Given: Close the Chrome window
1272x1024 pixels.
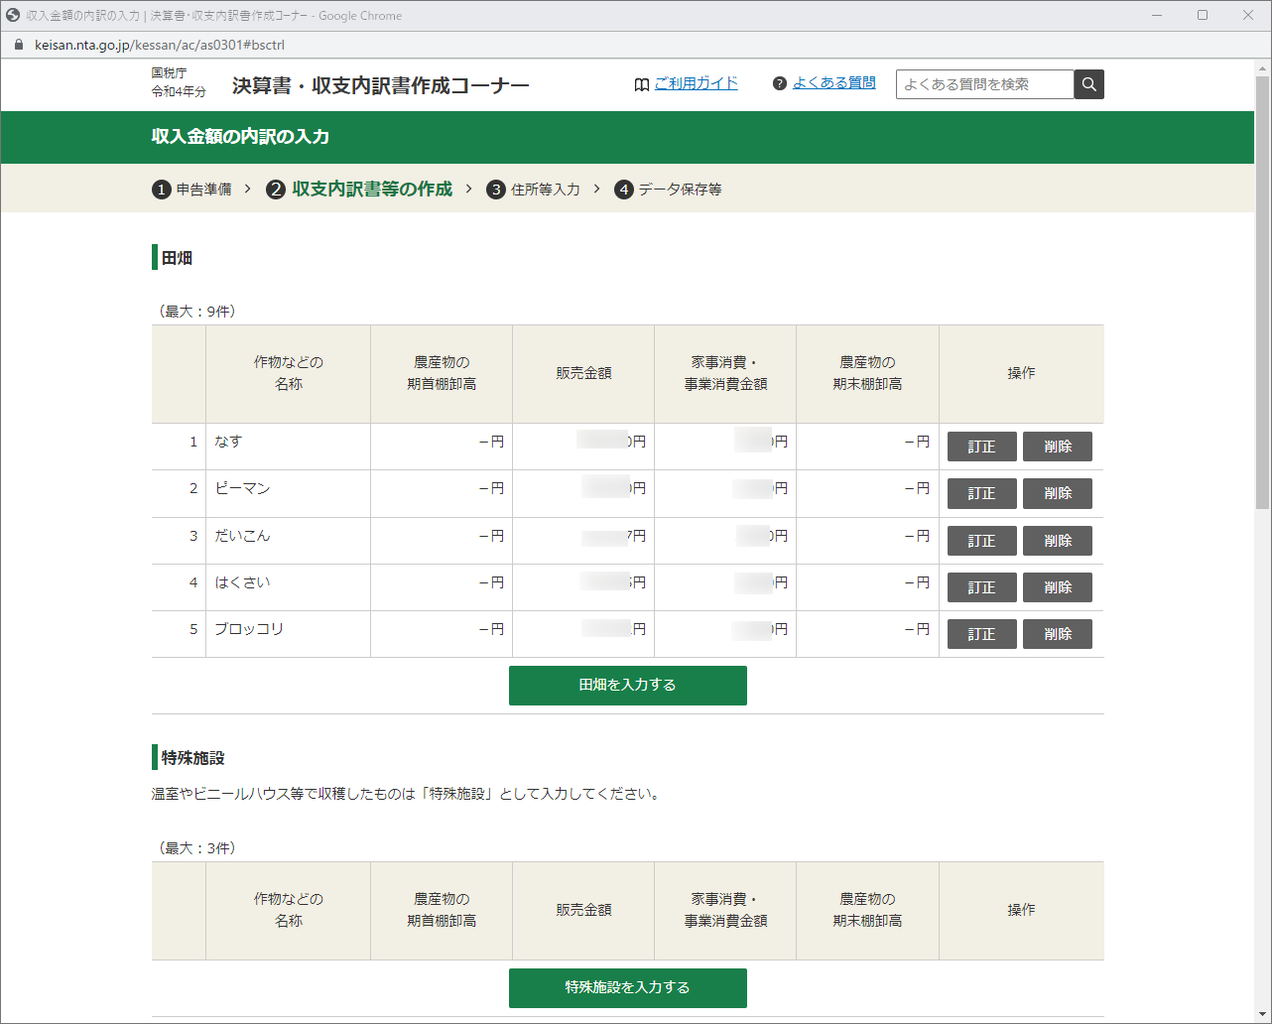Looking at the screenshot, I should pos(1248,15).
